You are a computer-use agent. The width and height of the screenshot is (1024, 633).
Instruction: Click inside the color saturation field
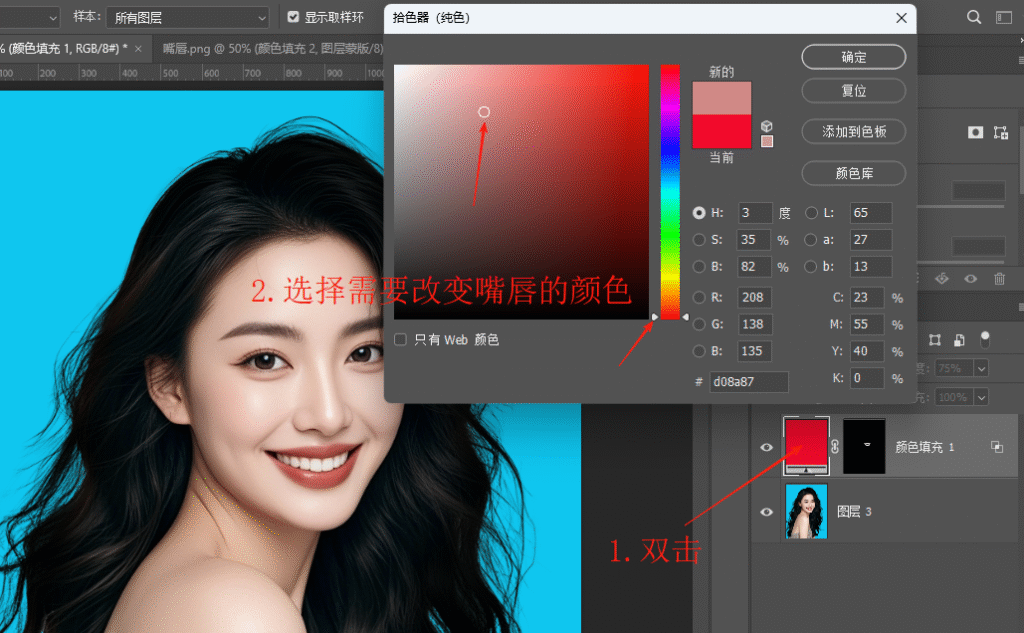coord(521,192)
